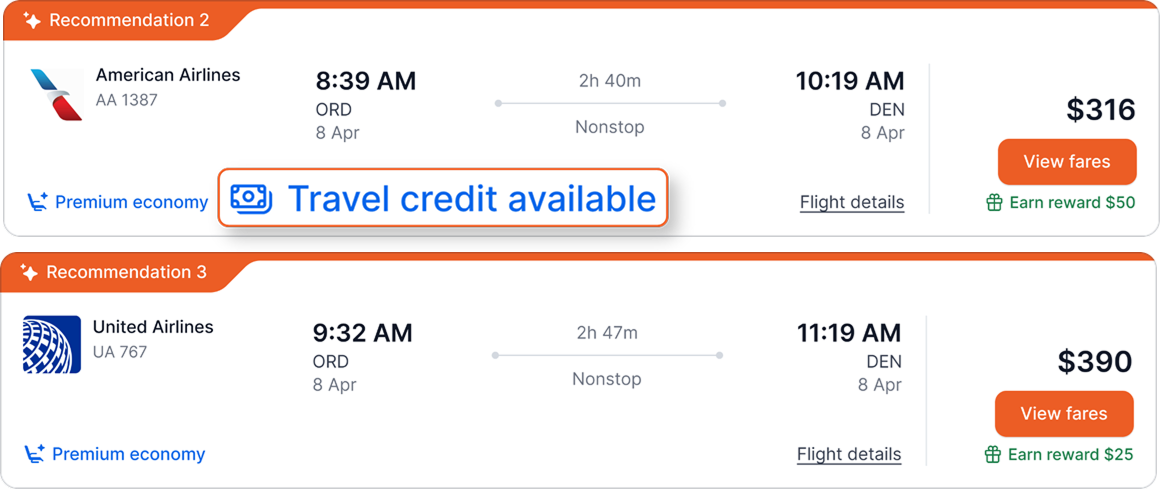Select the Recommendation 2 tab label
Viewport: 1160px width, 489px height.
[x=129, y=21]
